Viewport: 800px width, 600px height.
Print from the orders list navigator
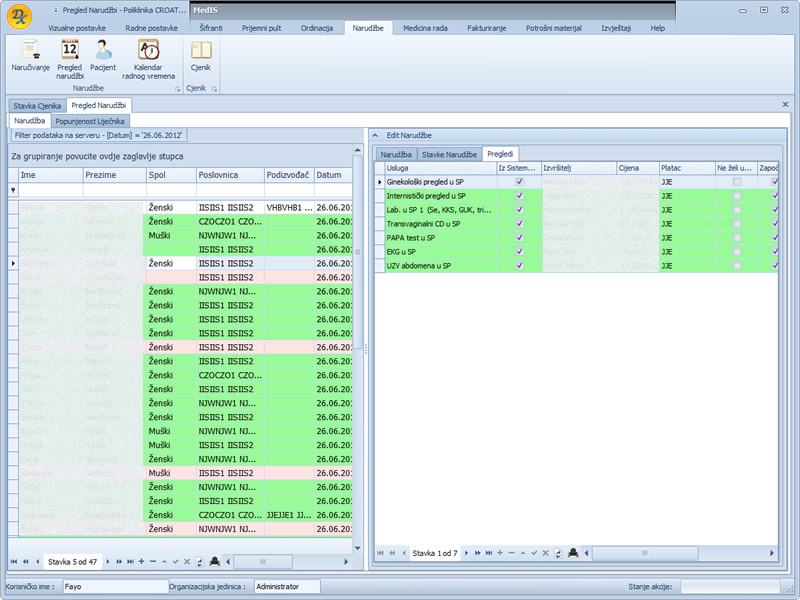pyautogui.click(x=215, y=562)
